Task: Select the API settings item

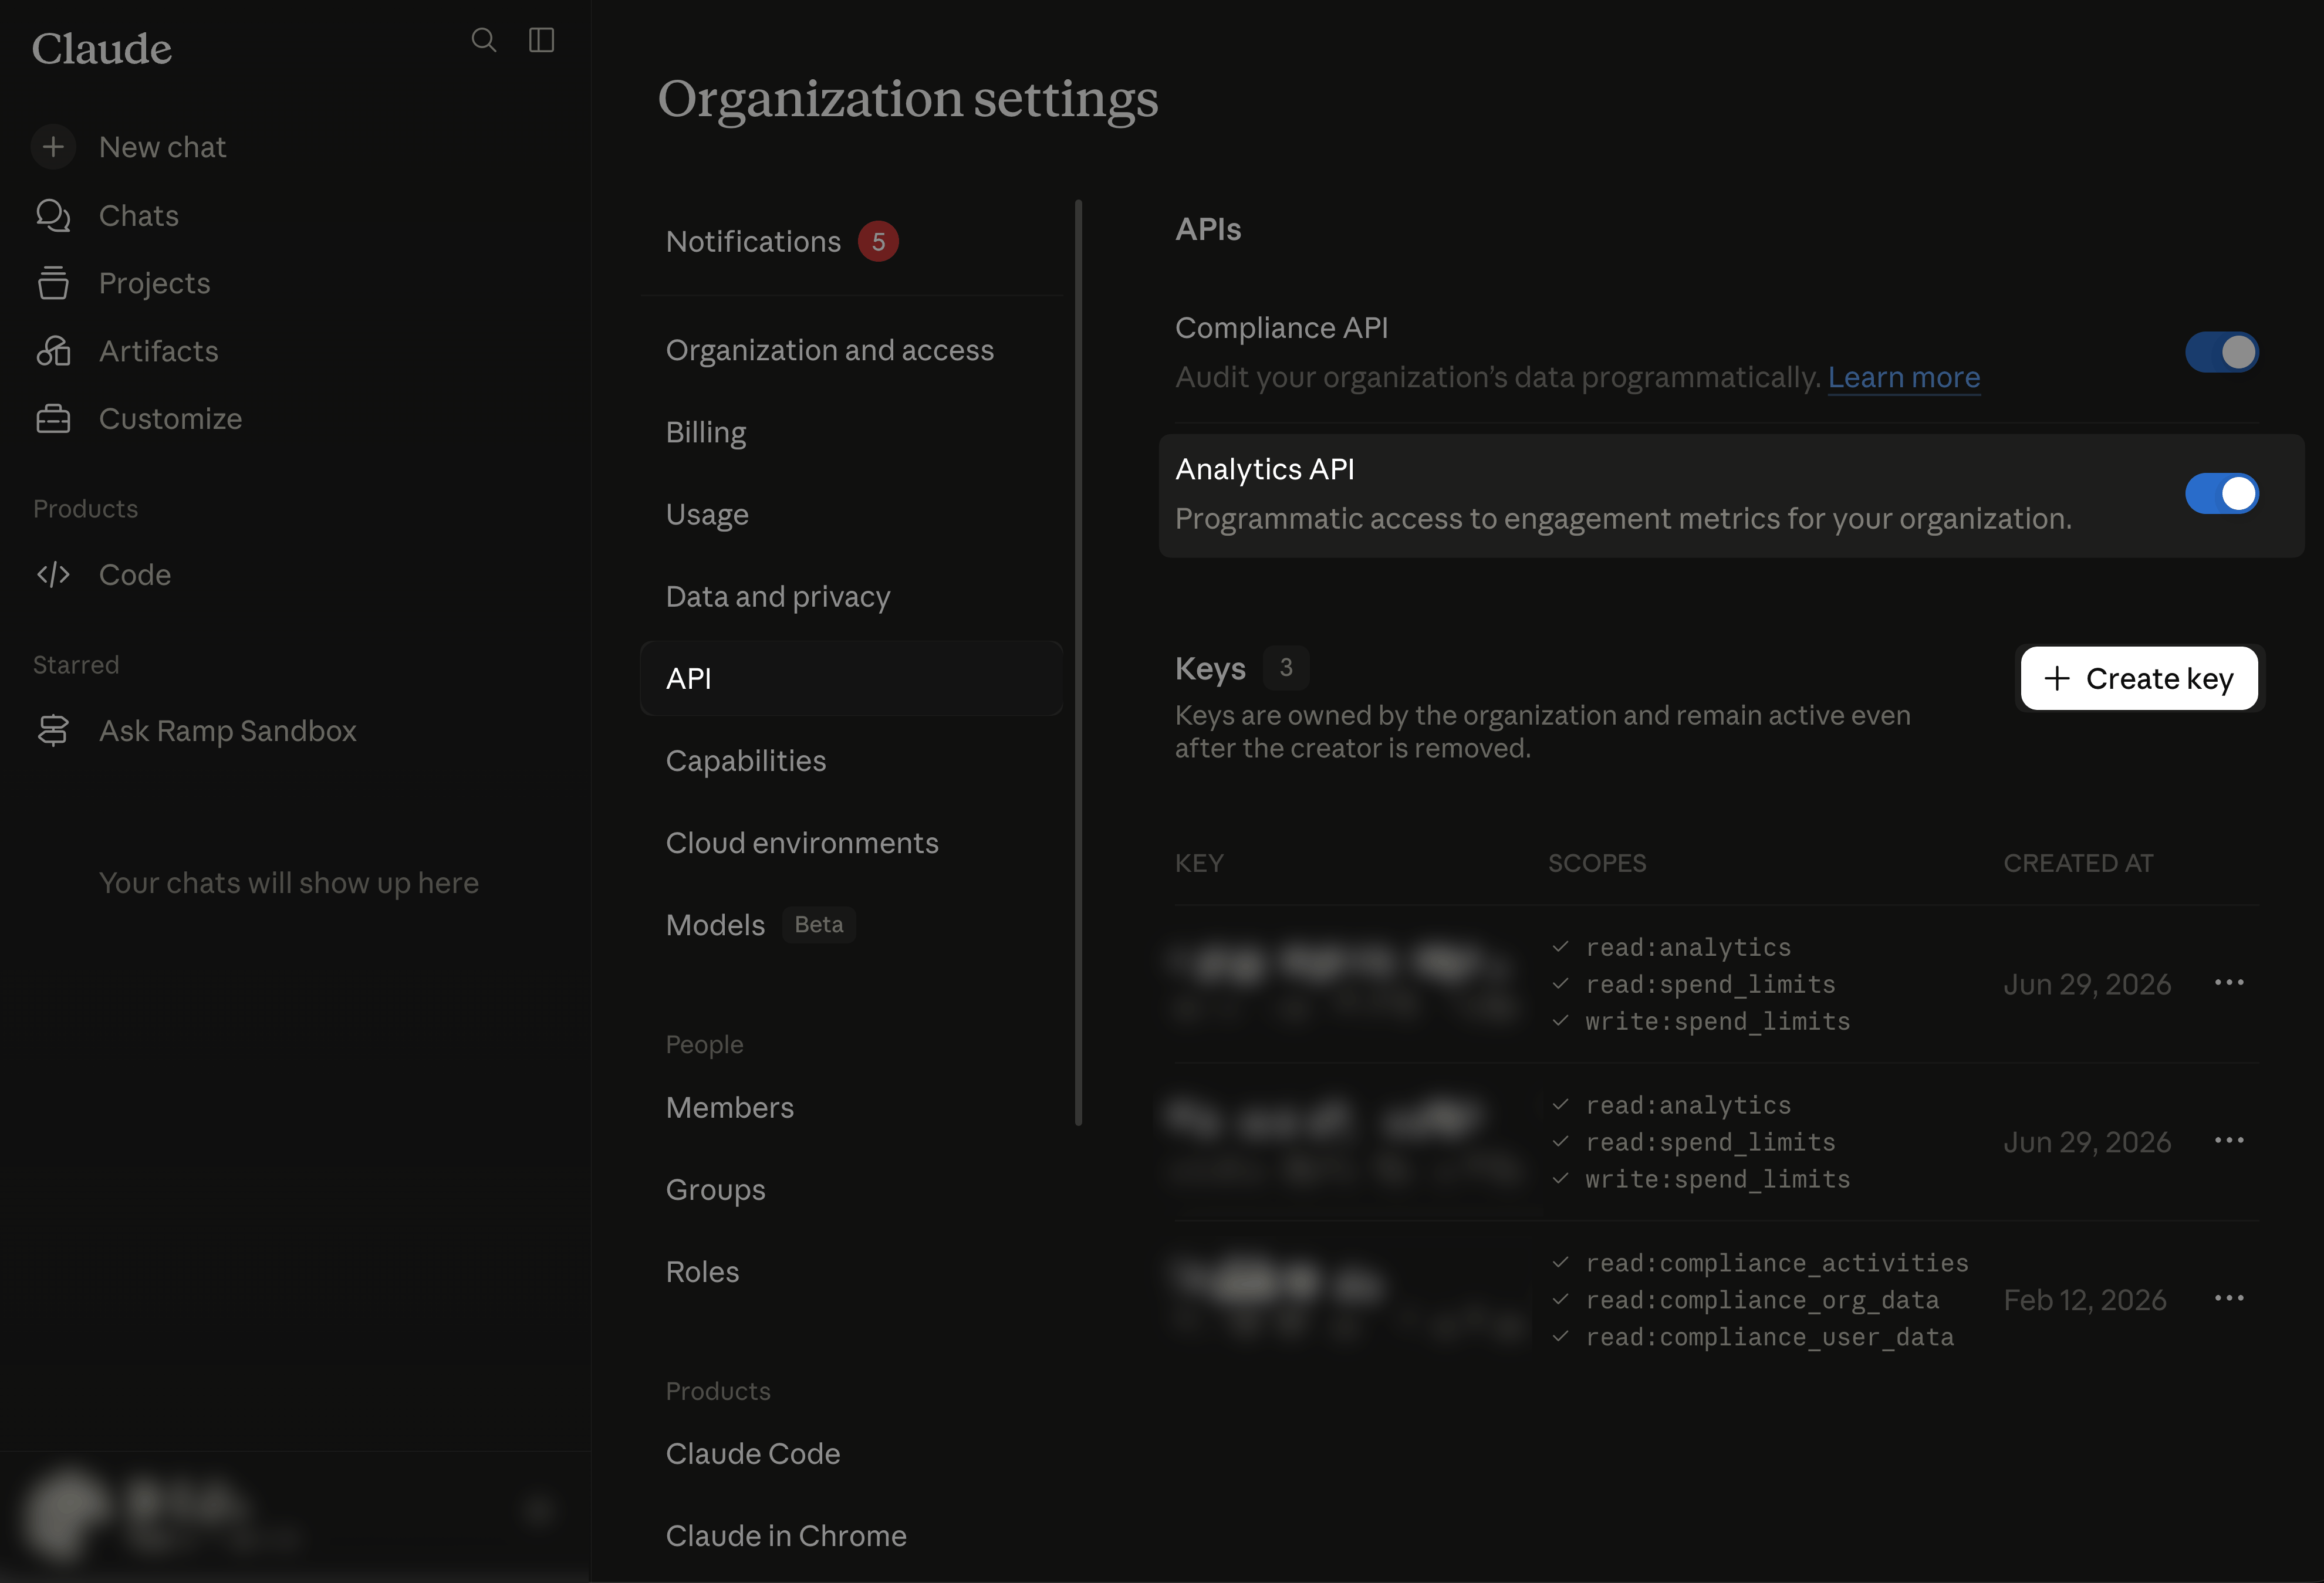Action: click(x=852, y=679)
